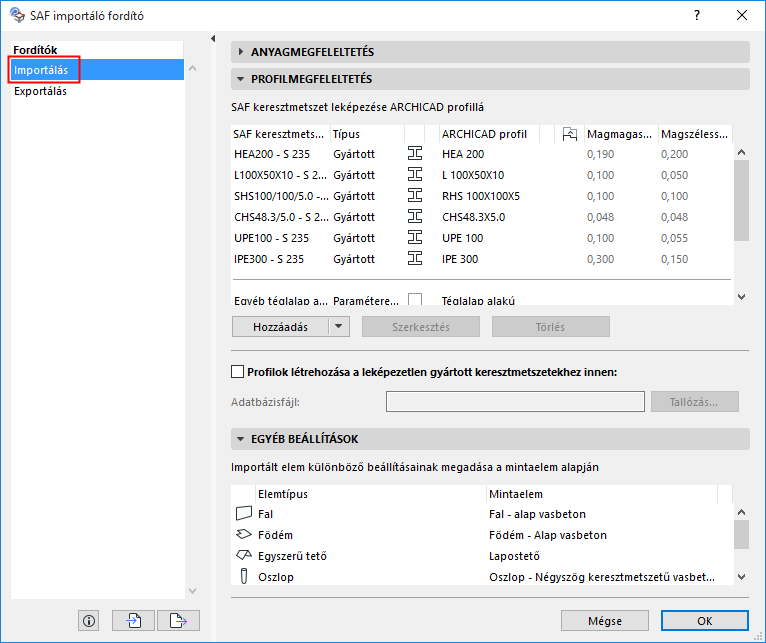766x643 pixels.
Task: Click the 0,150 core width value
Action: [x=674, y=259]
